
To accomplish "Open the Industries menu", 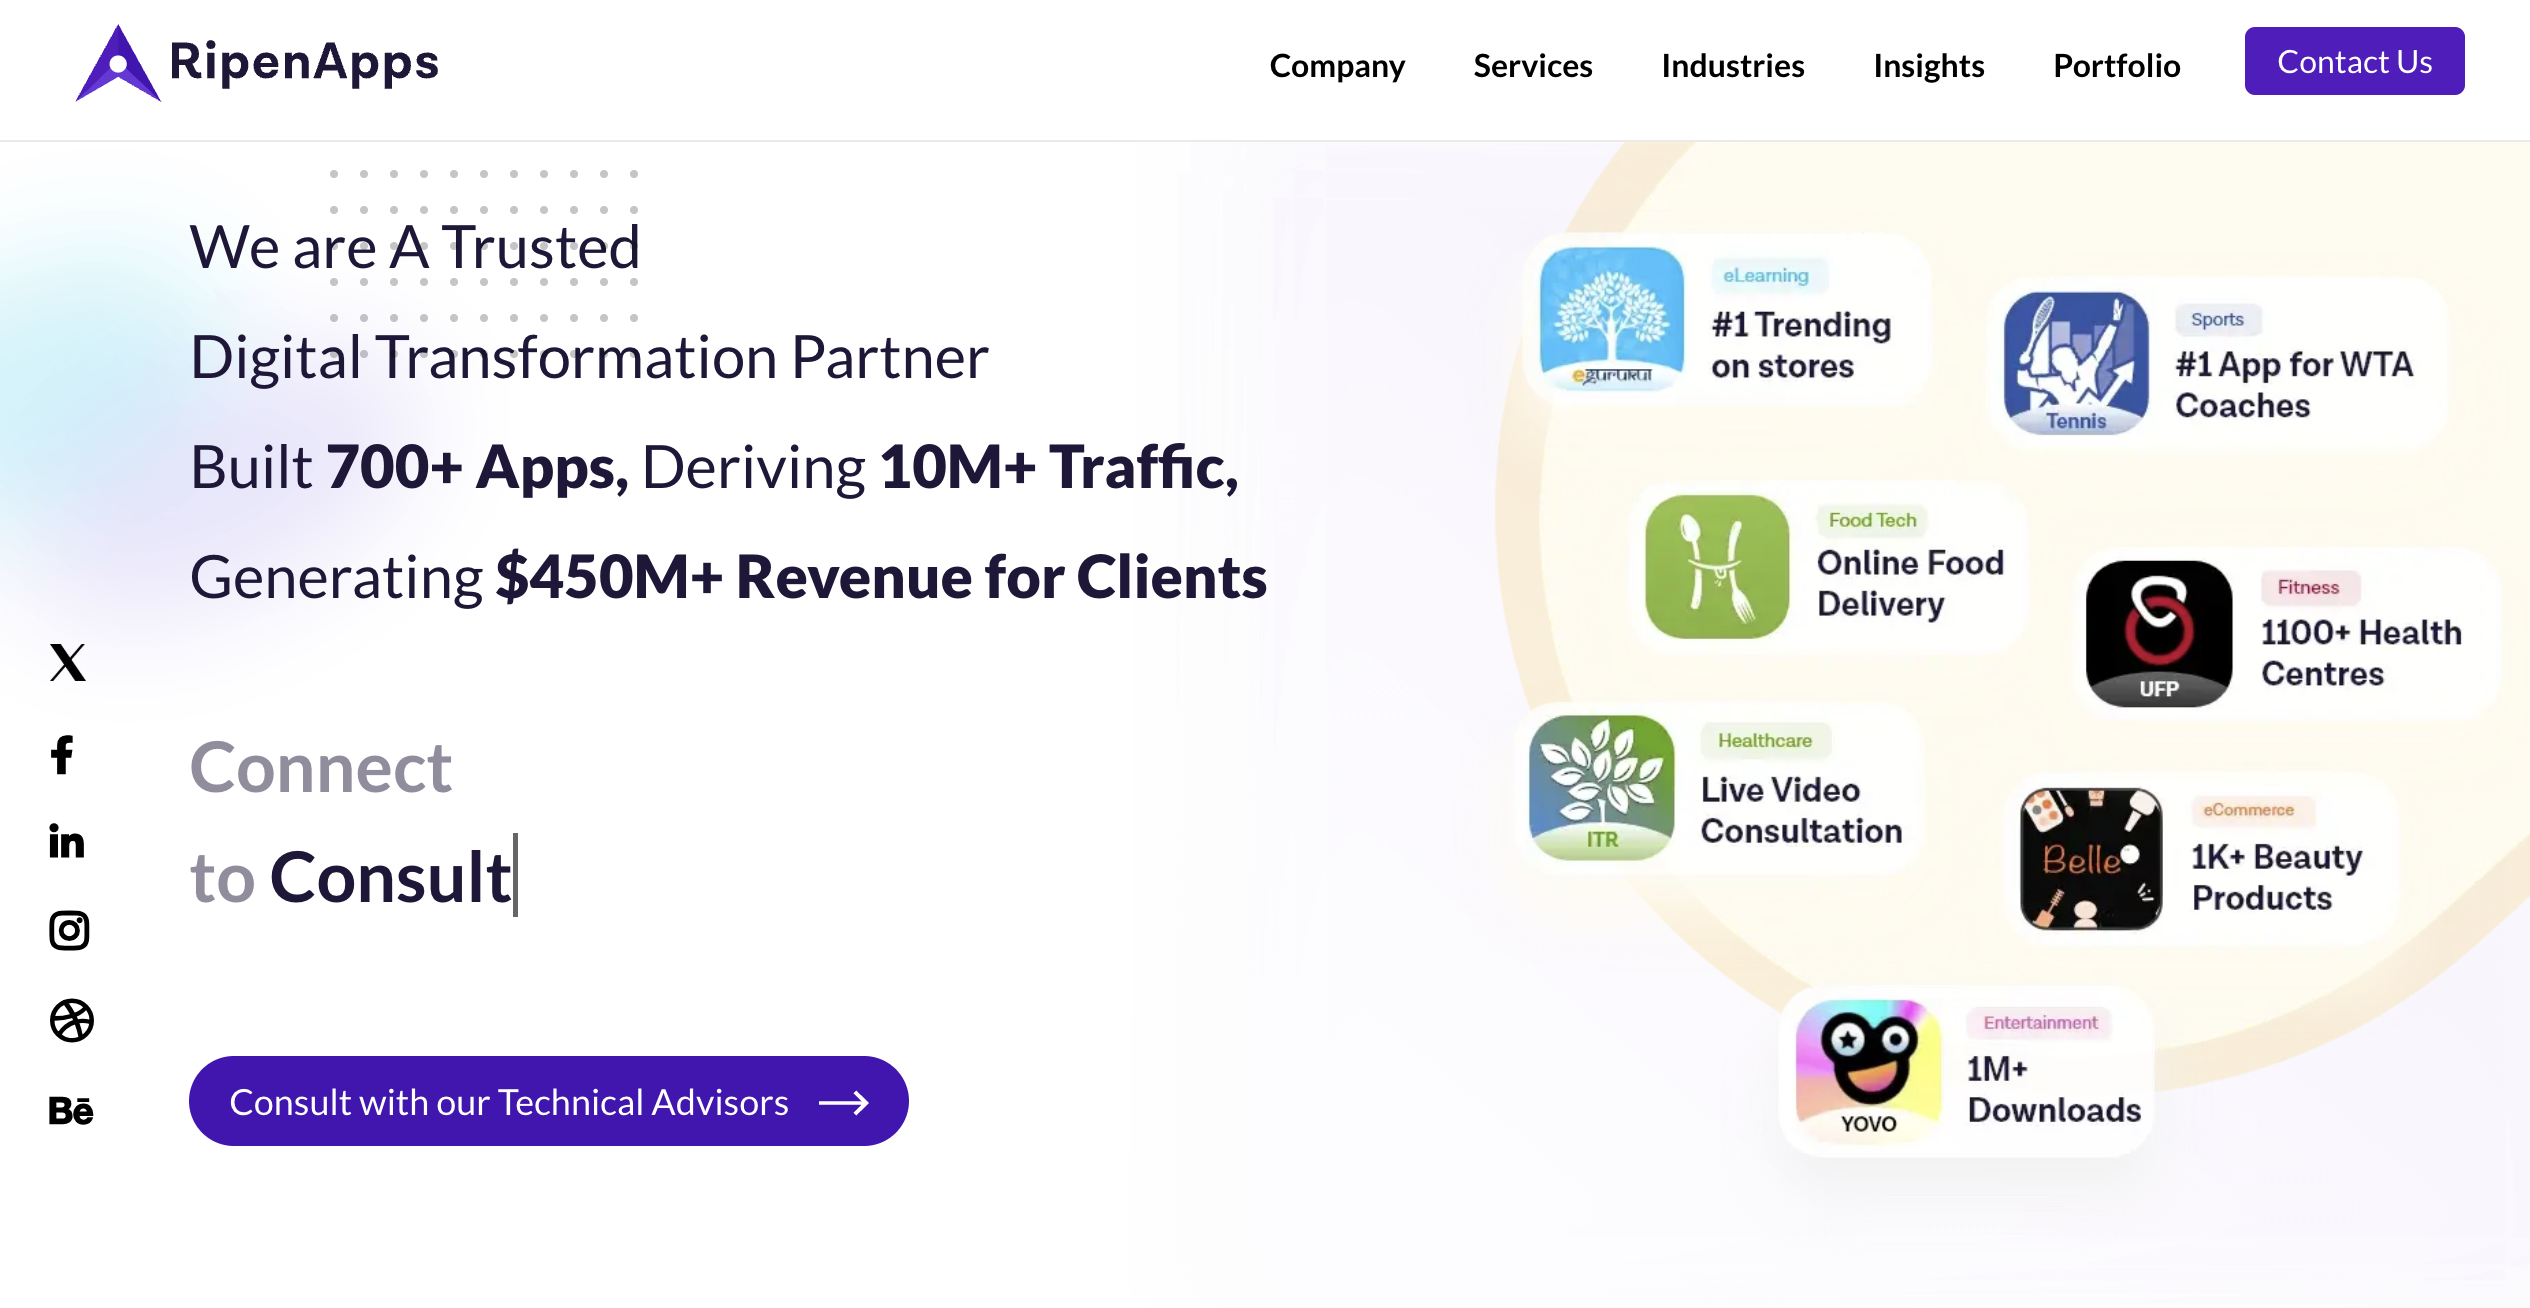I will 1733,65.
